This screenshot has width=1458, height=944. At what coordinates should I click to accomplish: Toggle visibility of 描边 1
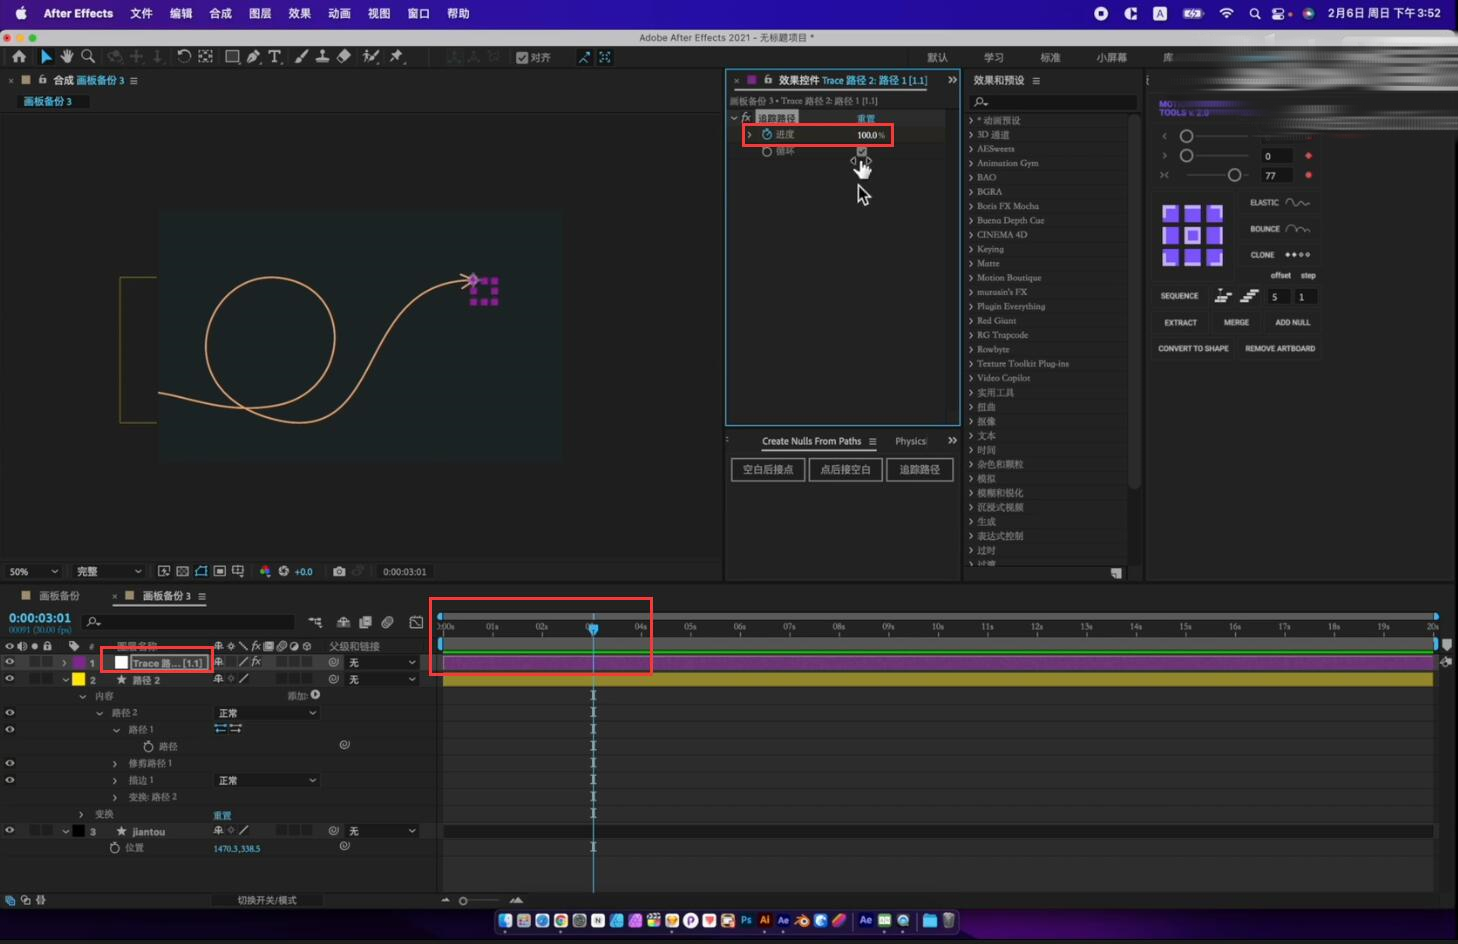click(x=10, y=780)
